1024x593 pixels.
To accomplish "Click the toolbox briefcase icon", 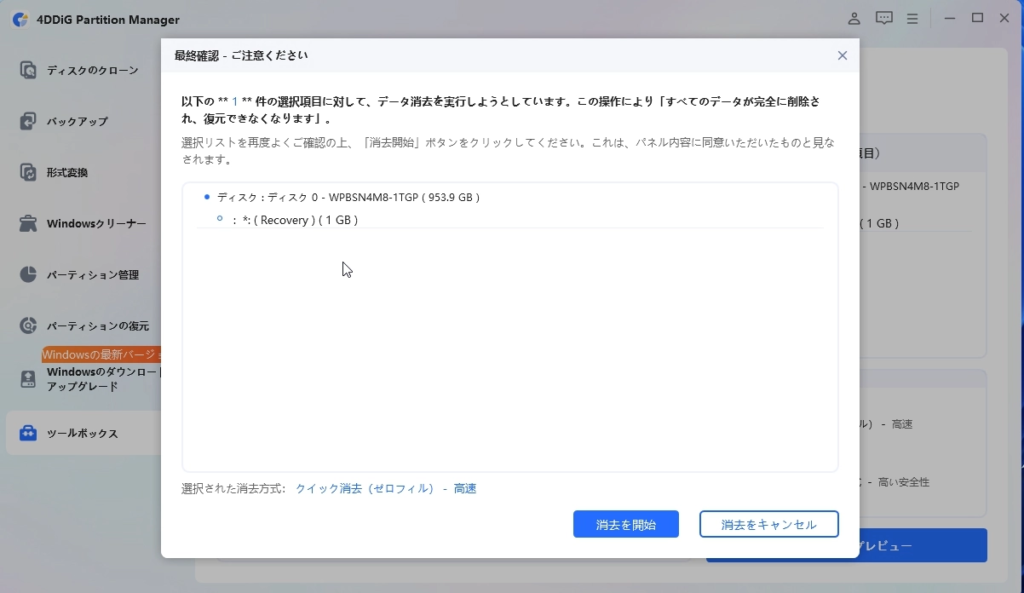I will [28, 433].
